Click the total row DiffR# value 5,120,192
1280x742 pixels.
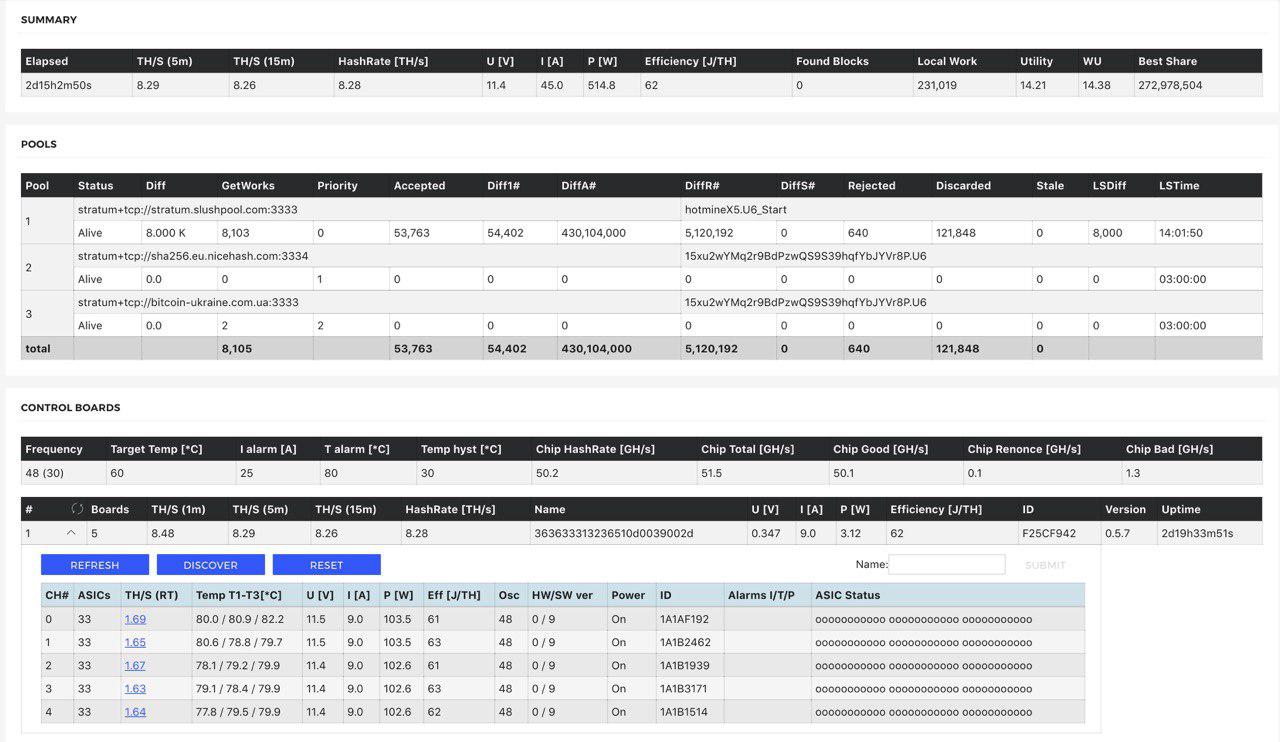coord(711,349)
